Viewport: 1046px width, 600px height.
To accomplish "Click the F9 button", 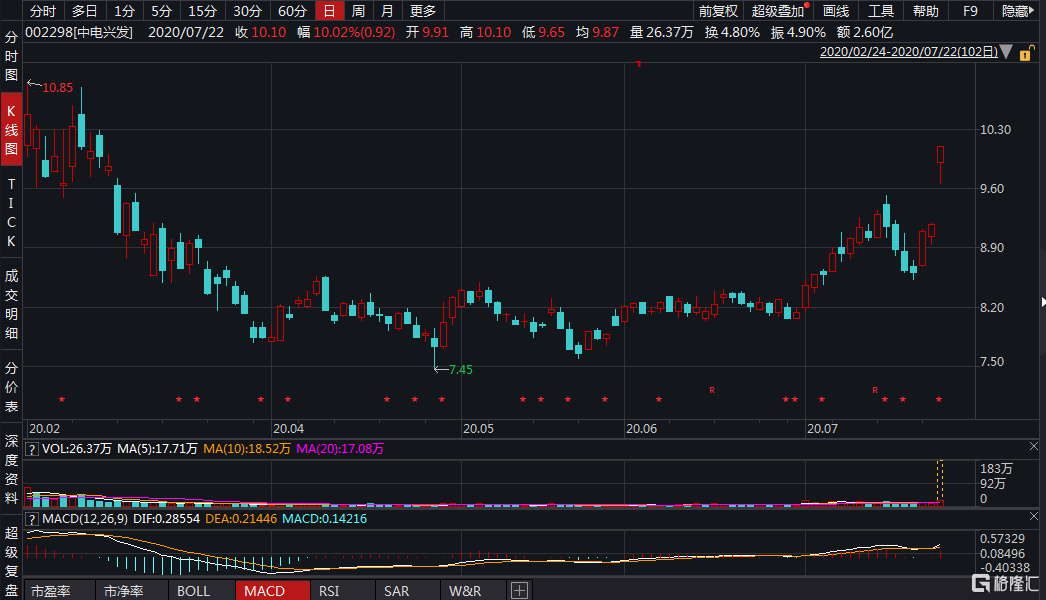I will (x=968, y=11).
